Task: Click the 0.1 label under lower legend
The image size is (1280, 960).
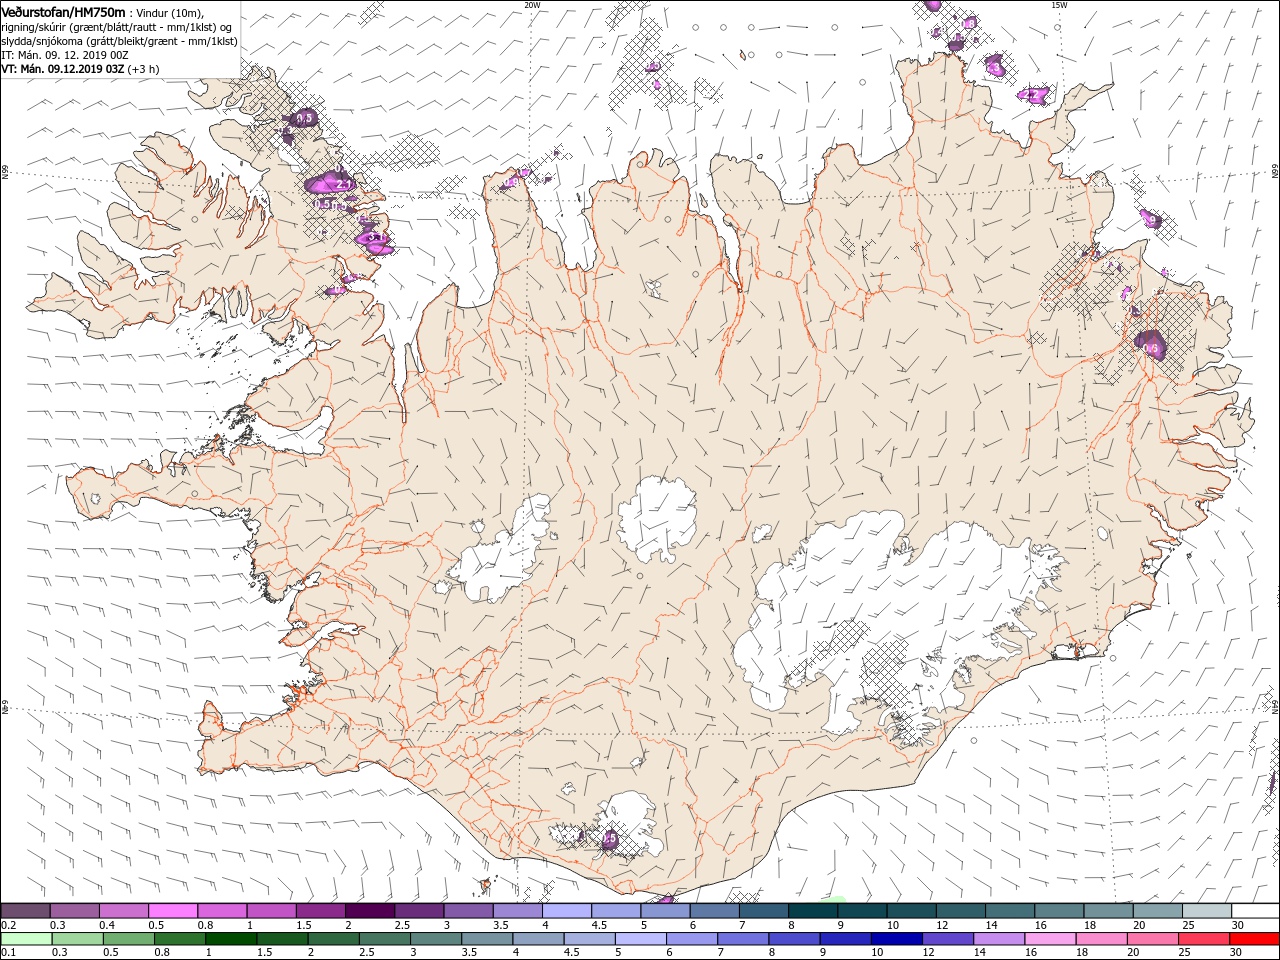Action: (8, 953)
